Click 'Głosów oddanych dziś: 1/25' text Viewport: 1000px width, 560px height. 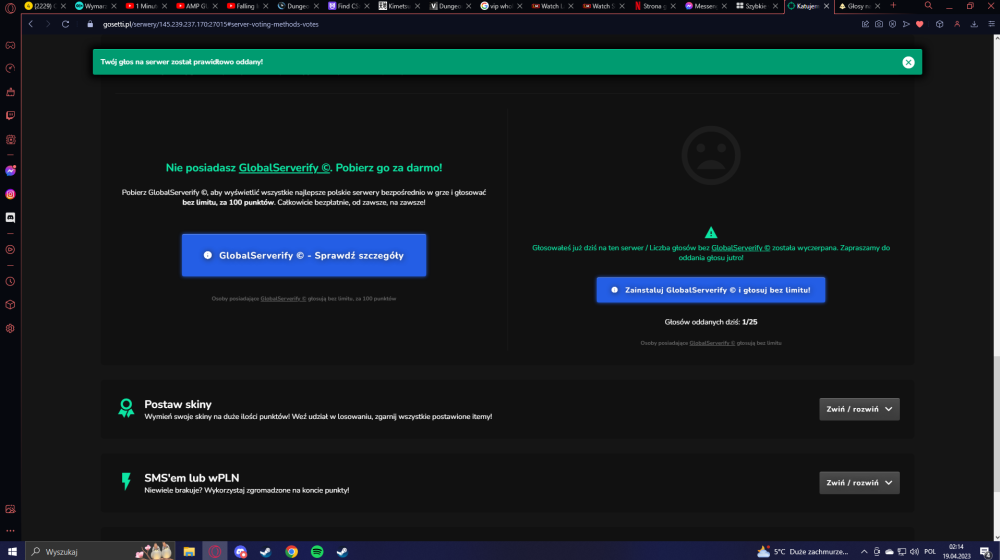click(710, 322)
